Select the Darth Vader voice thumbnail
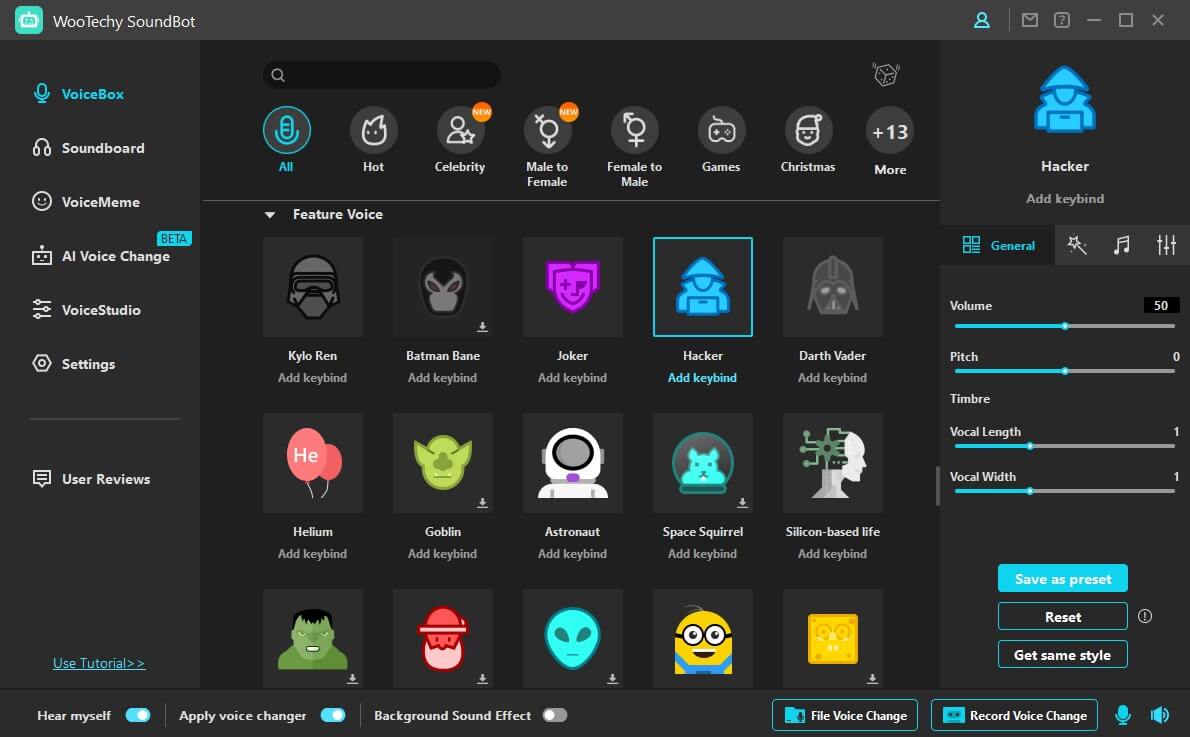The width and height of the screenshot is (1190, 737). 832,287
